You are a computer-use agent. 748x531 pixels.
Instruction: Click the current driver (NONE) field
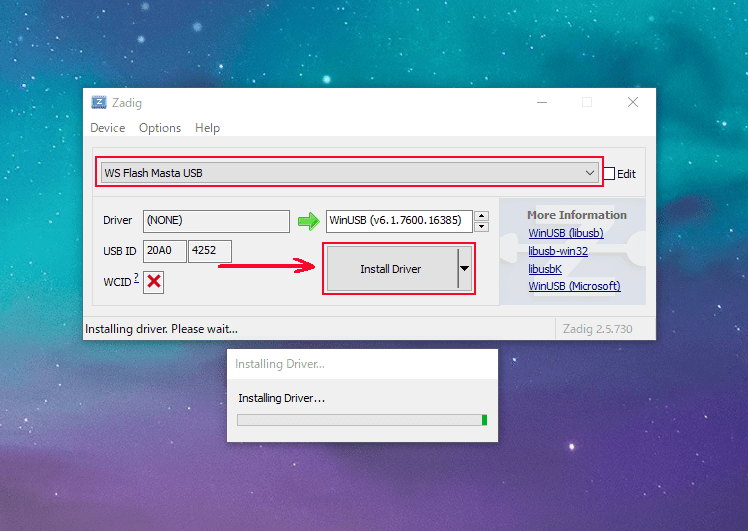pyautogui.click(x=216, y=221)
